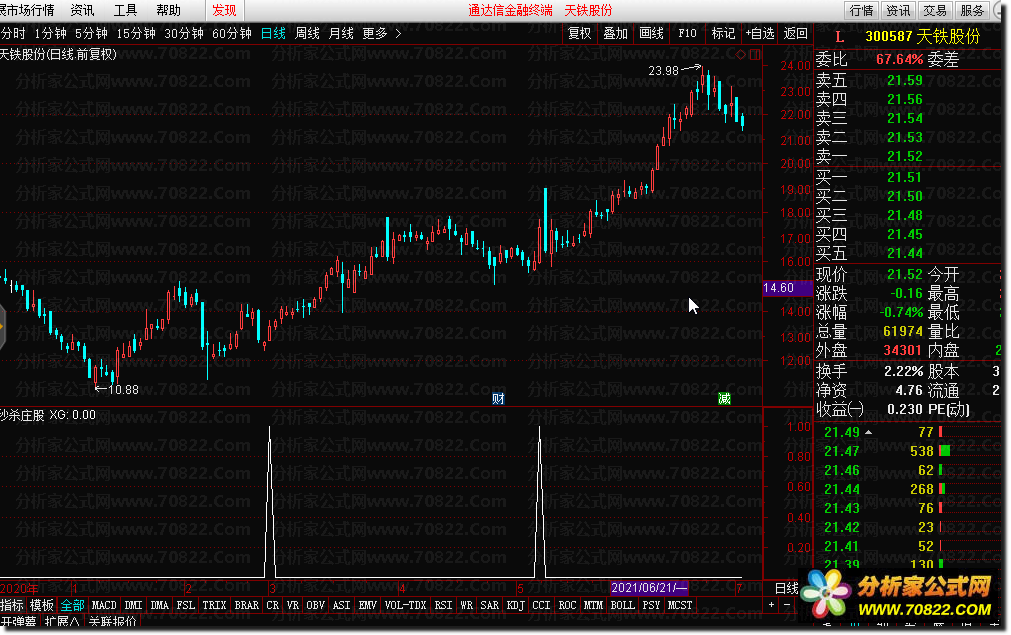Viewport: 1011px width, 635px height.
Task: Apply the MTM indicator
Action: tap(593, 605)
